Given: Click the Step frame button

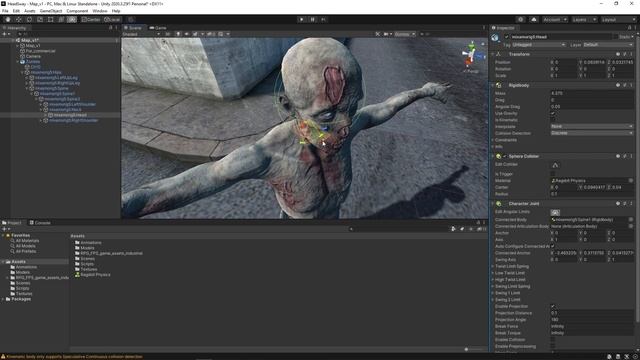Looking at the screenshot, I should click(323, 20).
